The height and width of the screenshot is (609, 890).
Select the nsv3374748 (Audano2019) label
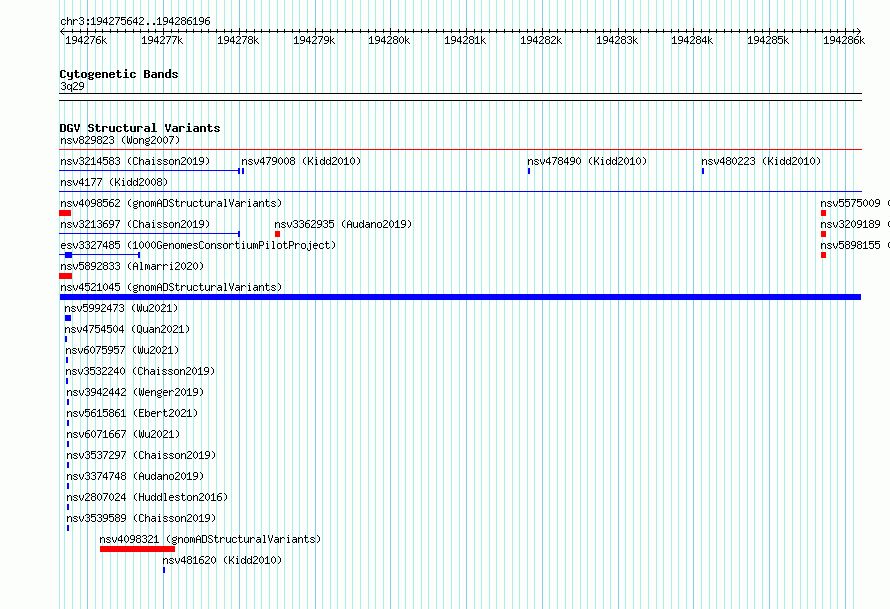coord(135,476)
